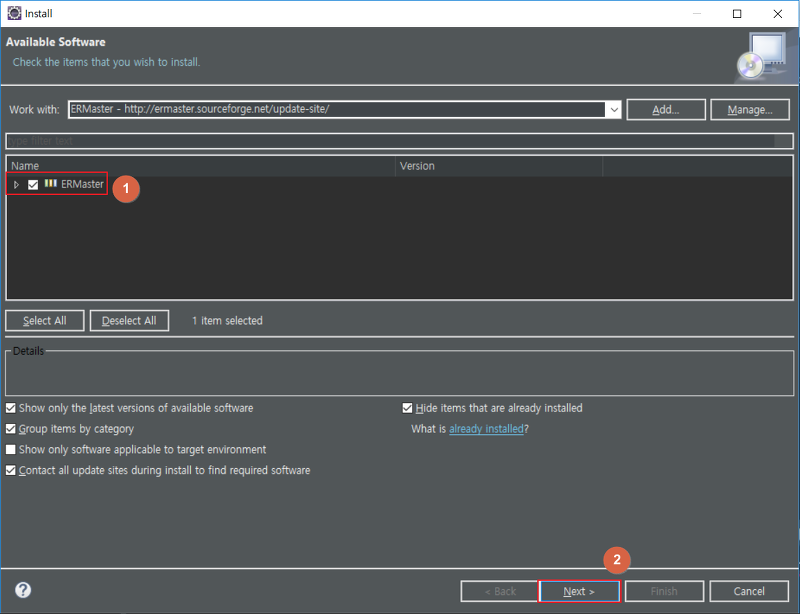Uncheck the ERMaster checkbox
The image size is (800, 614).
click(x=33, y=184)
